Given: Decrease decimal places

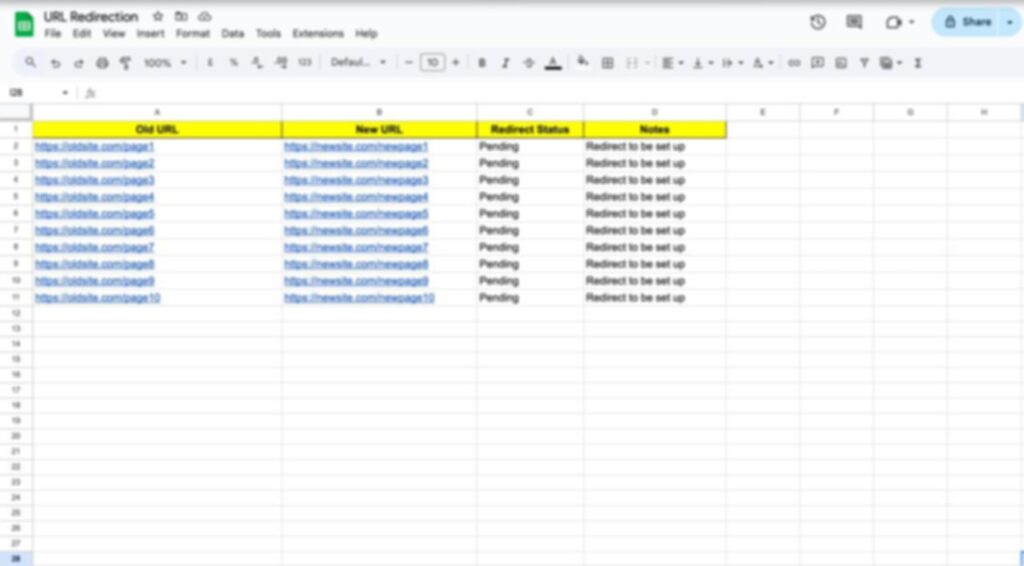Looking at the screenshot, I should (257, 63).
